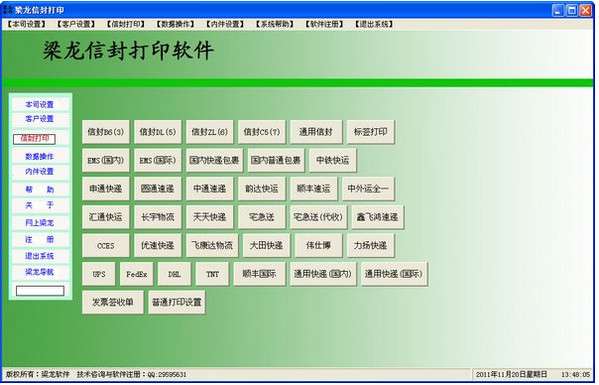Open the 数据操作 menu in menu bar
The image size is (599, 385).
175,24
